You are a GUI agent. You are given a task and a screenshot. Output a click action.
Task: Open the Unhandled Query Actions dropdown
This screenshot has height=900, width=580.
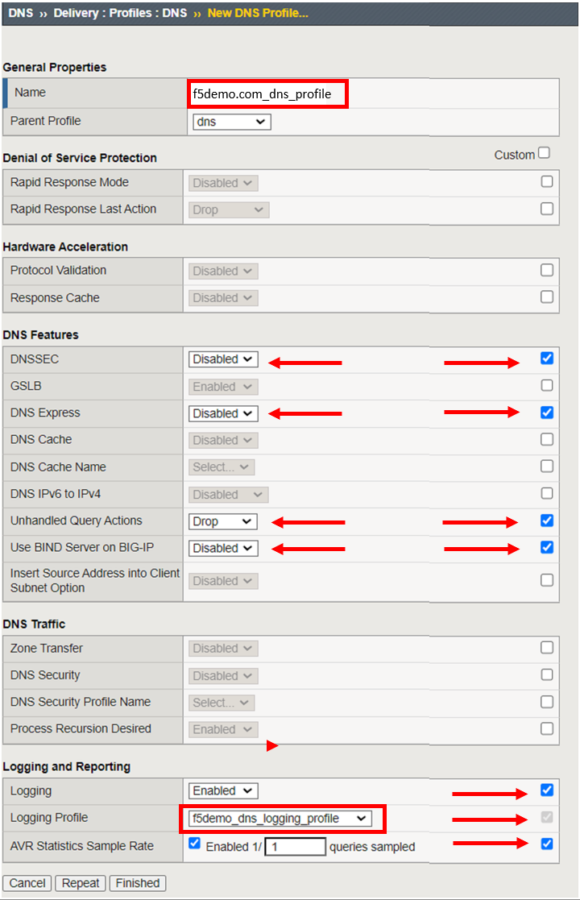pyautogui.click(x=220, y=520)
